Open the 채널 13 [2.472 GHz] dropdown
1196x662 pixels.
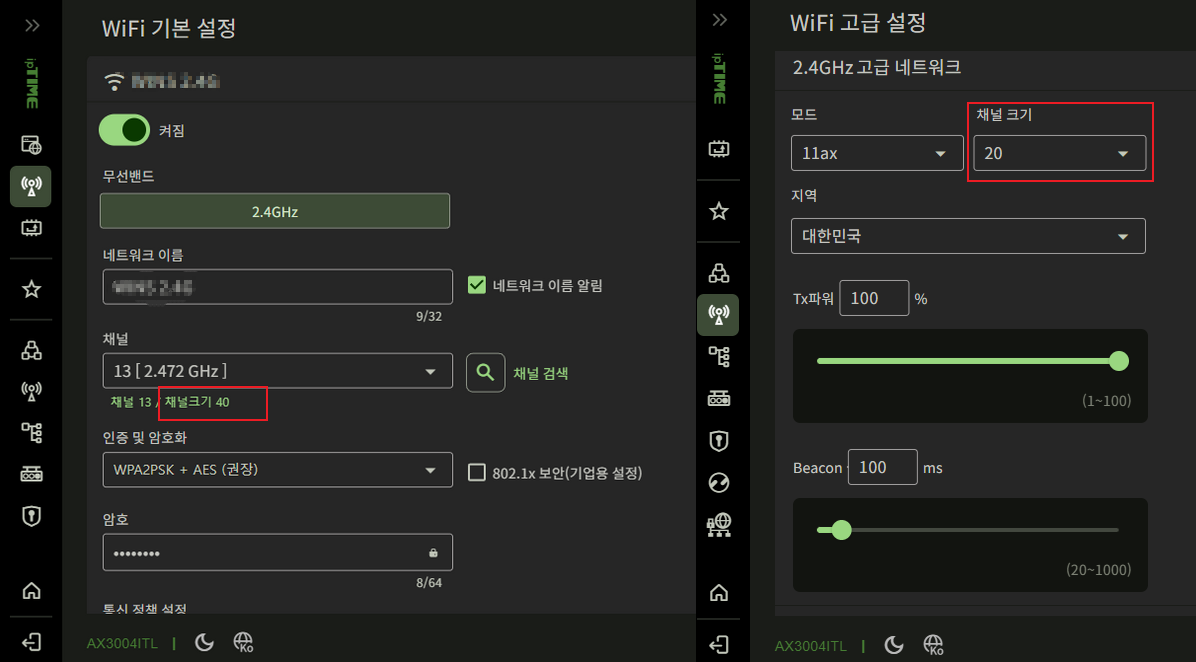tap(278, 371)
